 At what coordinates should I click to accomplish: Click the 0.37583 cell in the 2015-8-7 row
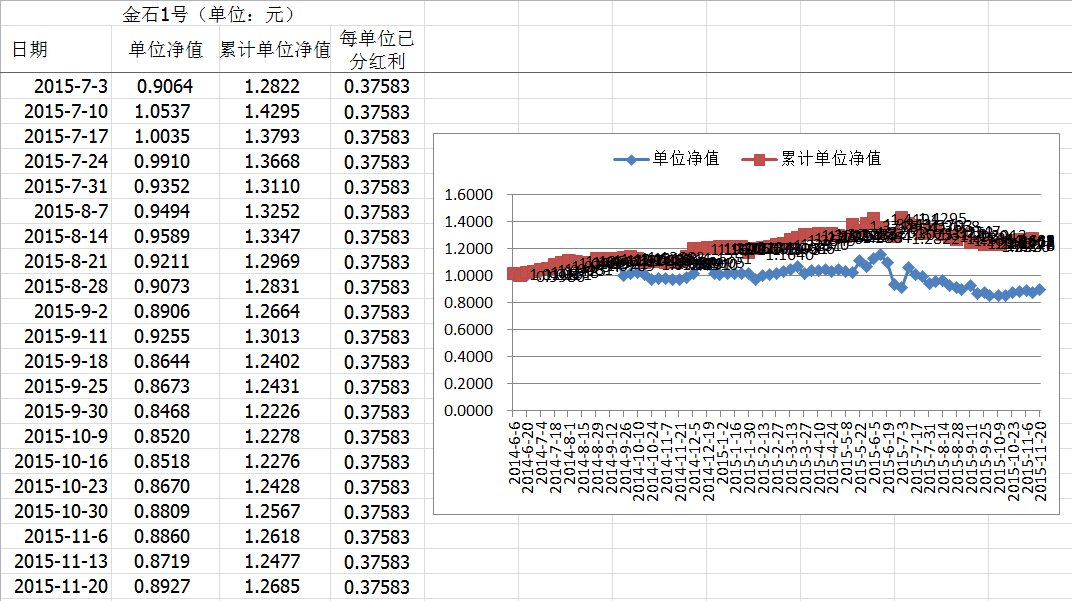click(376, 212)
